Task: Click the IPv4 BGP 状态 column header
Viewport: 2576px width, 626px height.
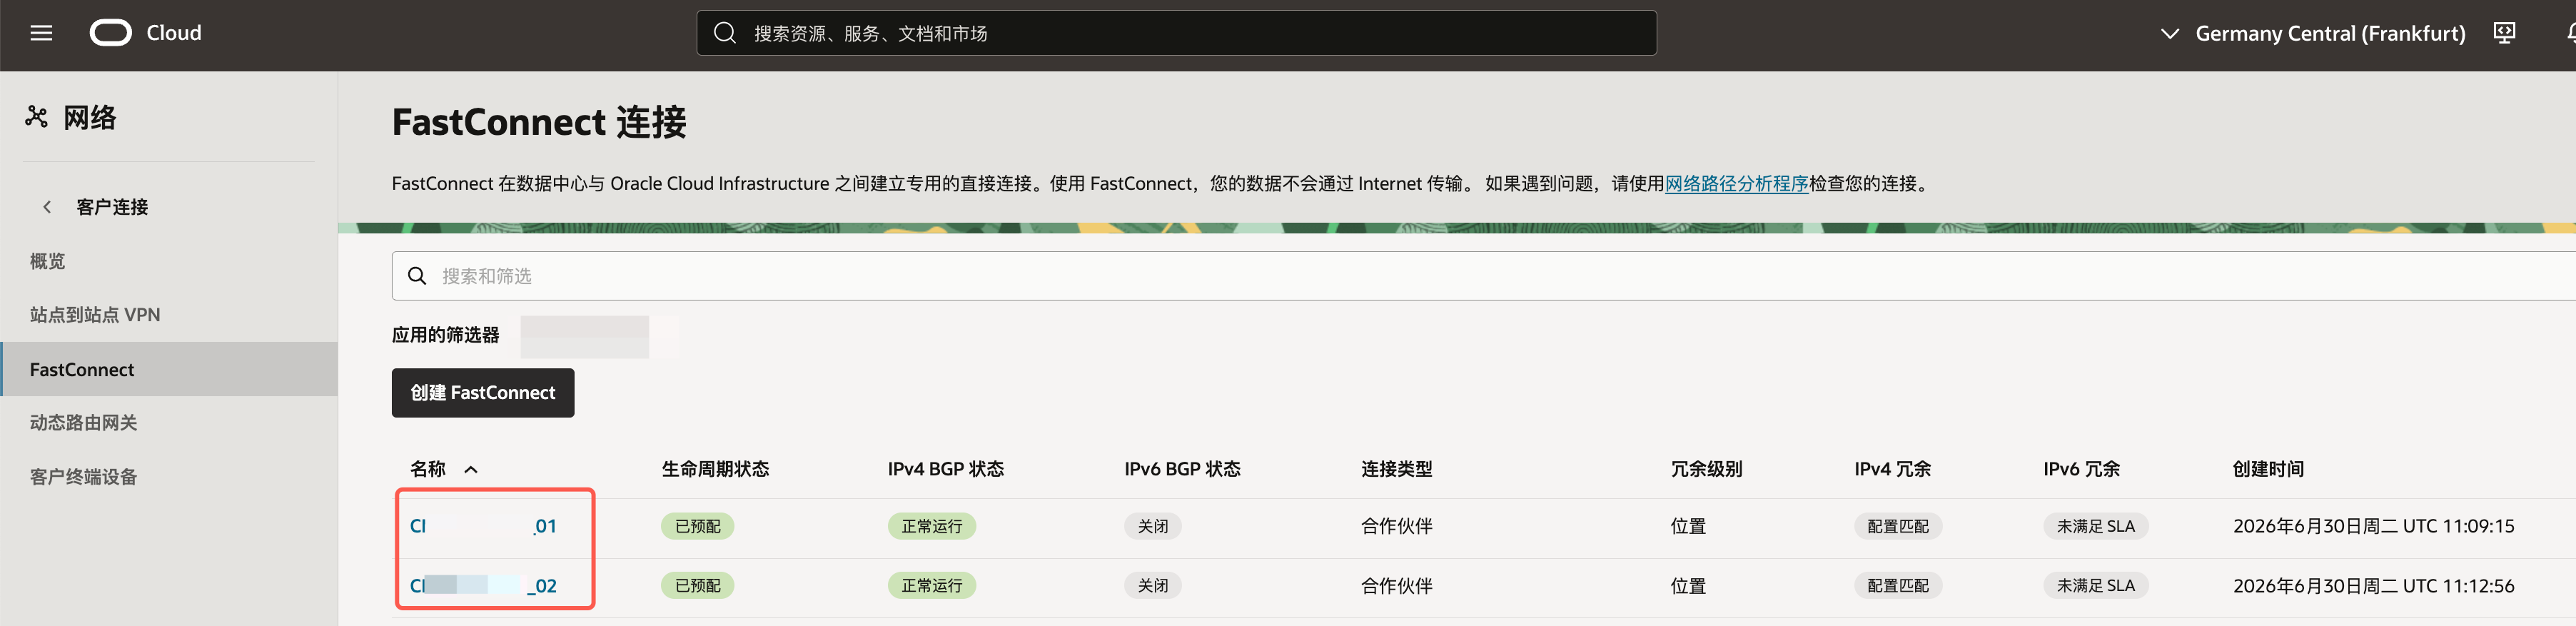Action: click(945, 469)
